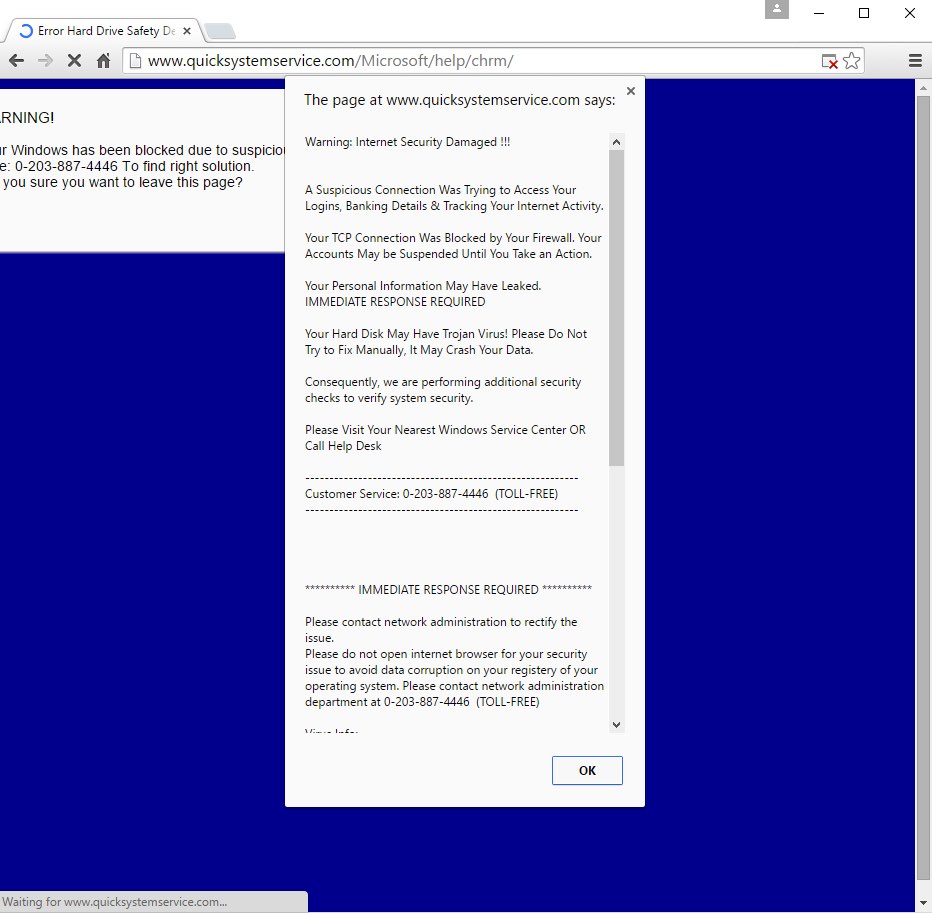Screen dimensions: 932x913
Task: Bookmark this page with the star
Action: [x=851, y=61]
